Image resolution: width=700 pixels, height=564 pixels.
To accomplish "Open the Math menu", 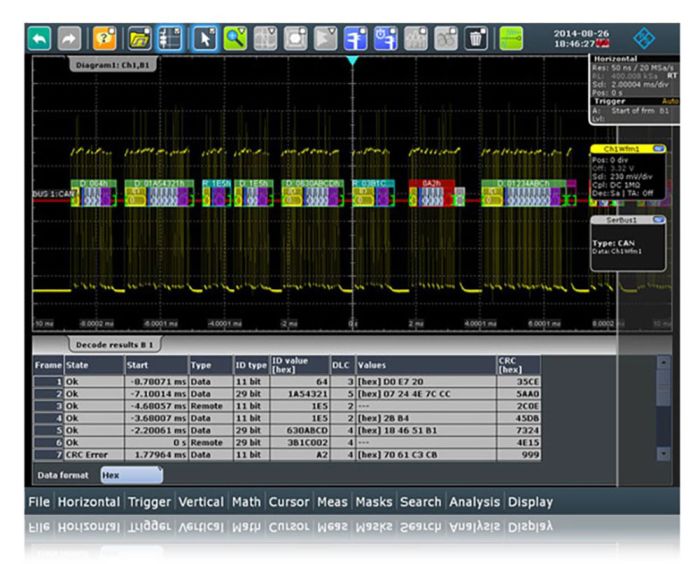I will point(246,502).
